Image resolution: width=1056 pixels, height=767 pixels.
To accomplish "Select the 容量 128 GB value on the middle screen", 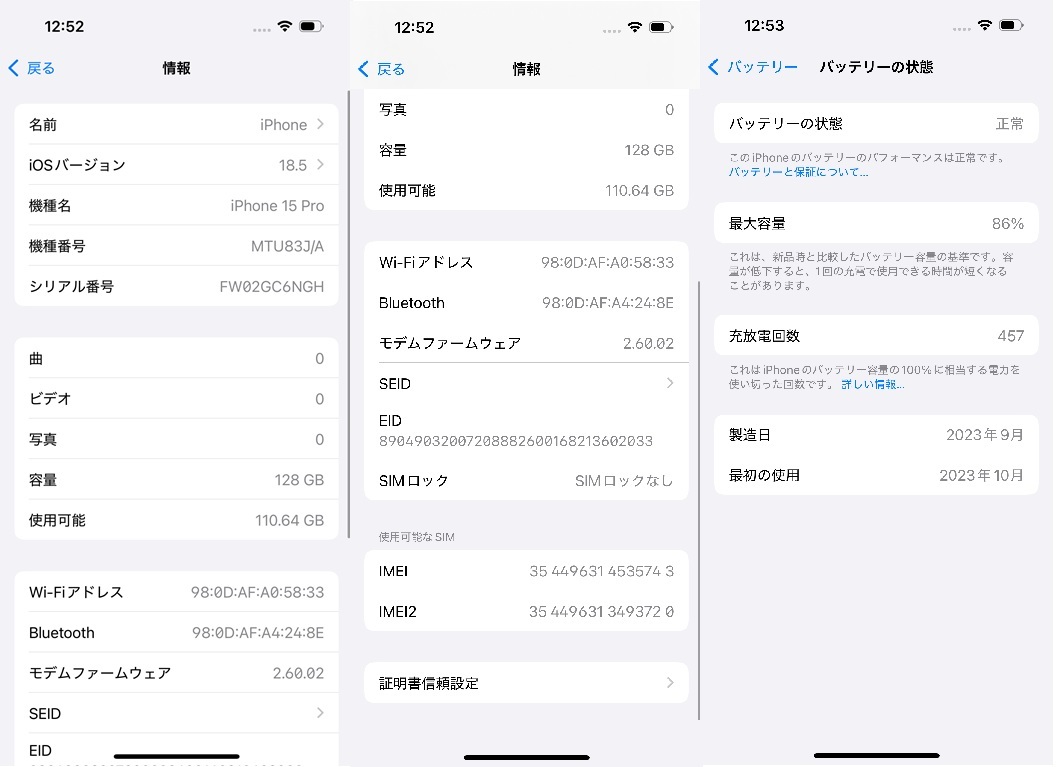I will [x=649, y=149].
